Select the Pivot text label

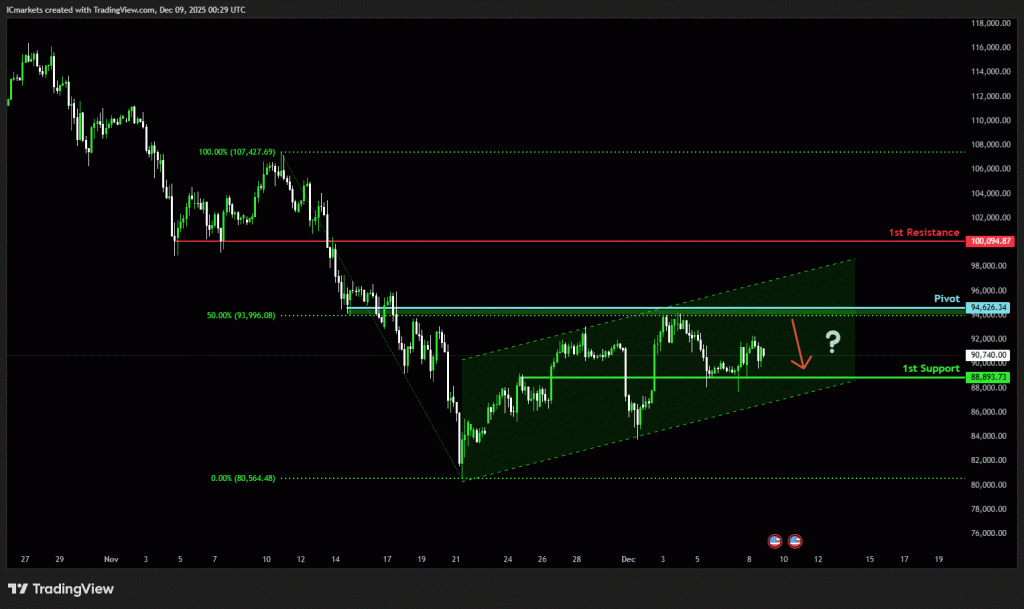point(946,299)
